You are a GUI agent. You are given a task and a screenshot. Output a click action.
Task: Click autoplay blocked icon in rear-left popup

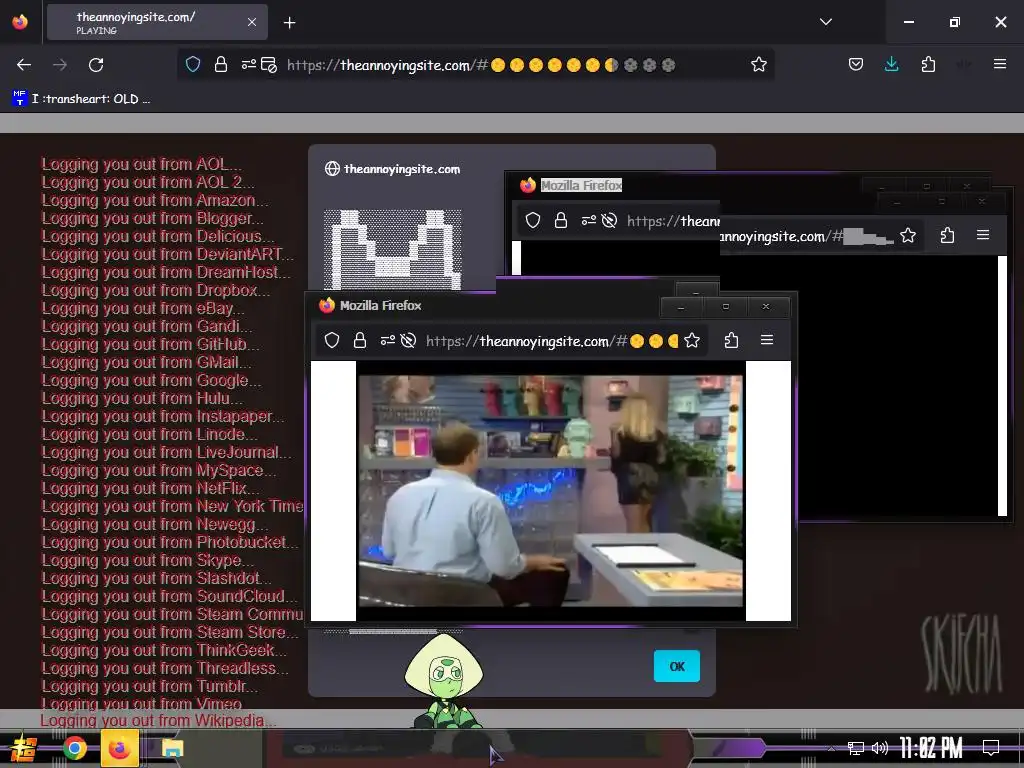pos(609,221)
